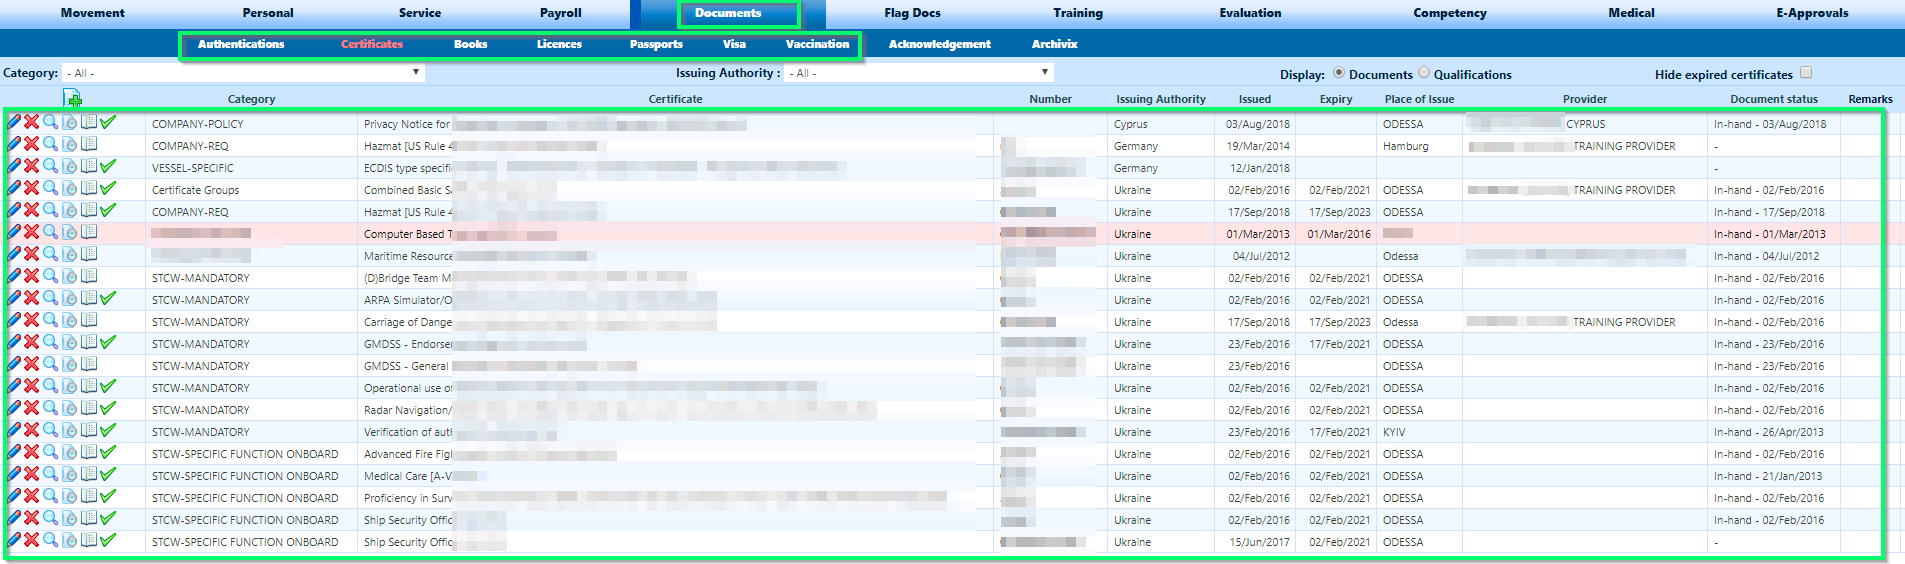Select the Documents display radio button

1339,73
